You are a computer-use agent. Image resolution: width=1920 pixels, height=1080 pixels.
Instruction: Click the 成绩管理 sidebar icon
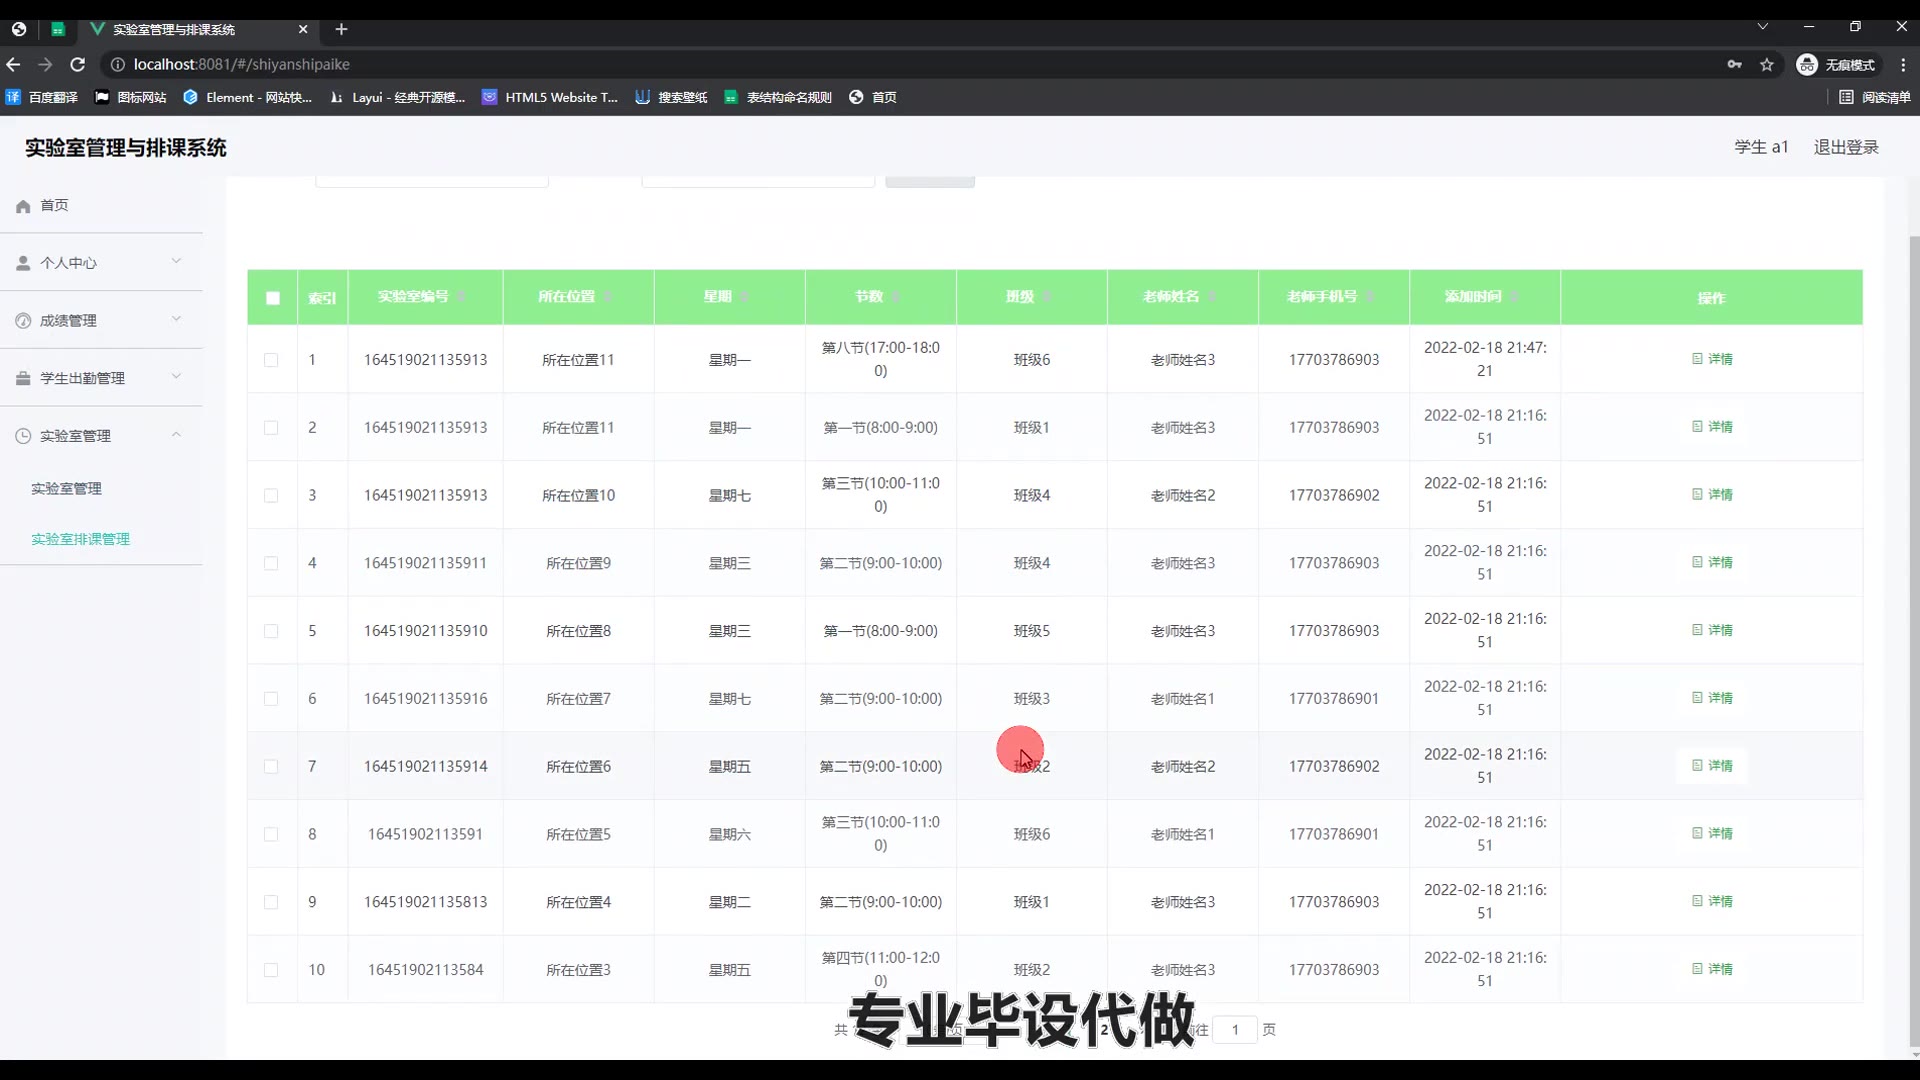(x=23, y=321)
